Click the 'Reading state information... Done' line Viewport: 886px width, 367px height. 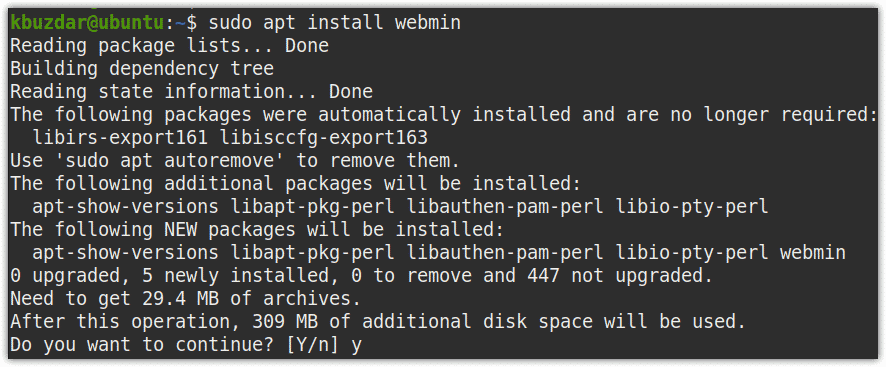pos(192,92)
